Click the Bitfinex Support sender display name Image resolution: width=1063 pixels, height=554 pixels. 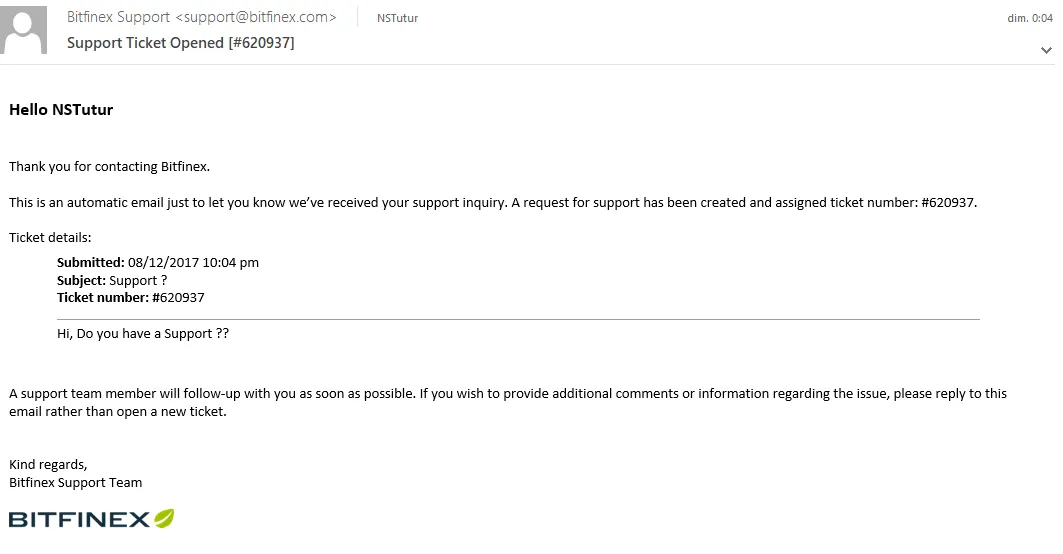pos(118,18)
